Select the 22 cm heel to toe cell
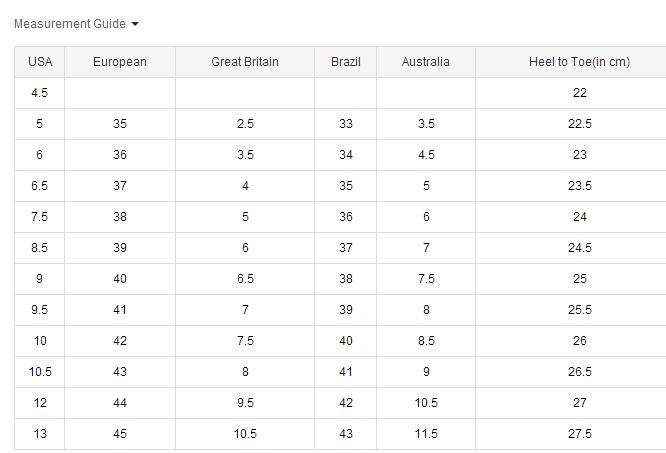The height and width of the screenshot is (453, 666). pos(579,93)
